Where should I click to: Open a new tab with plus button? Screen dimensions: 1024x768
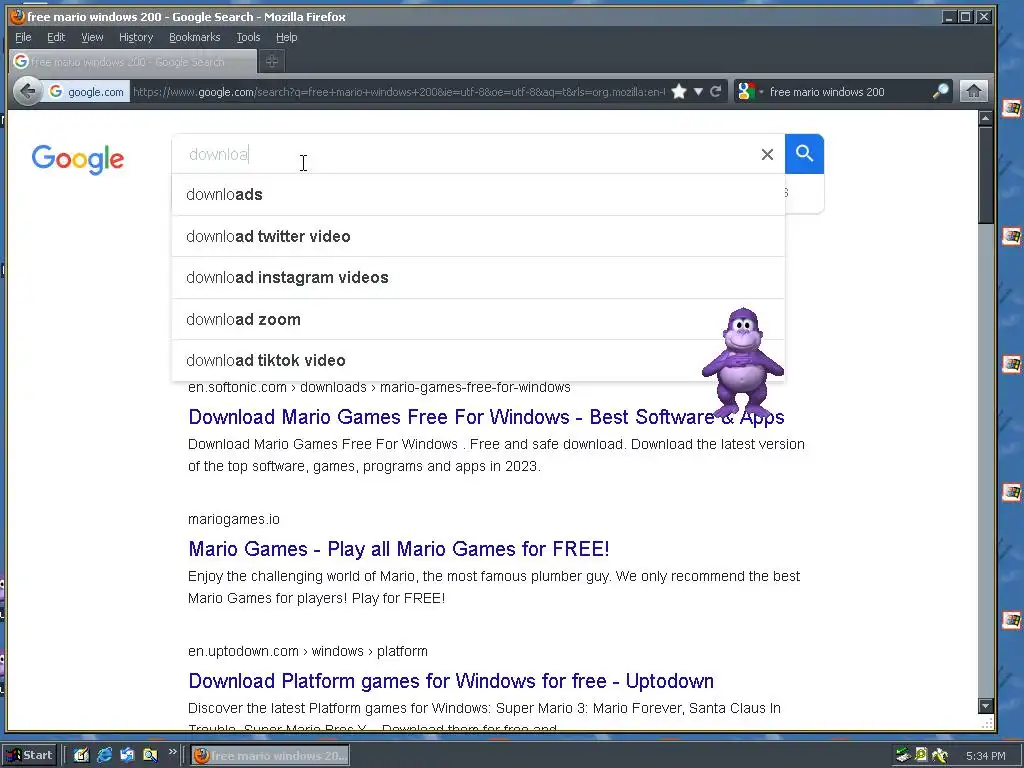pyautogui.click(x=272, y=61)
